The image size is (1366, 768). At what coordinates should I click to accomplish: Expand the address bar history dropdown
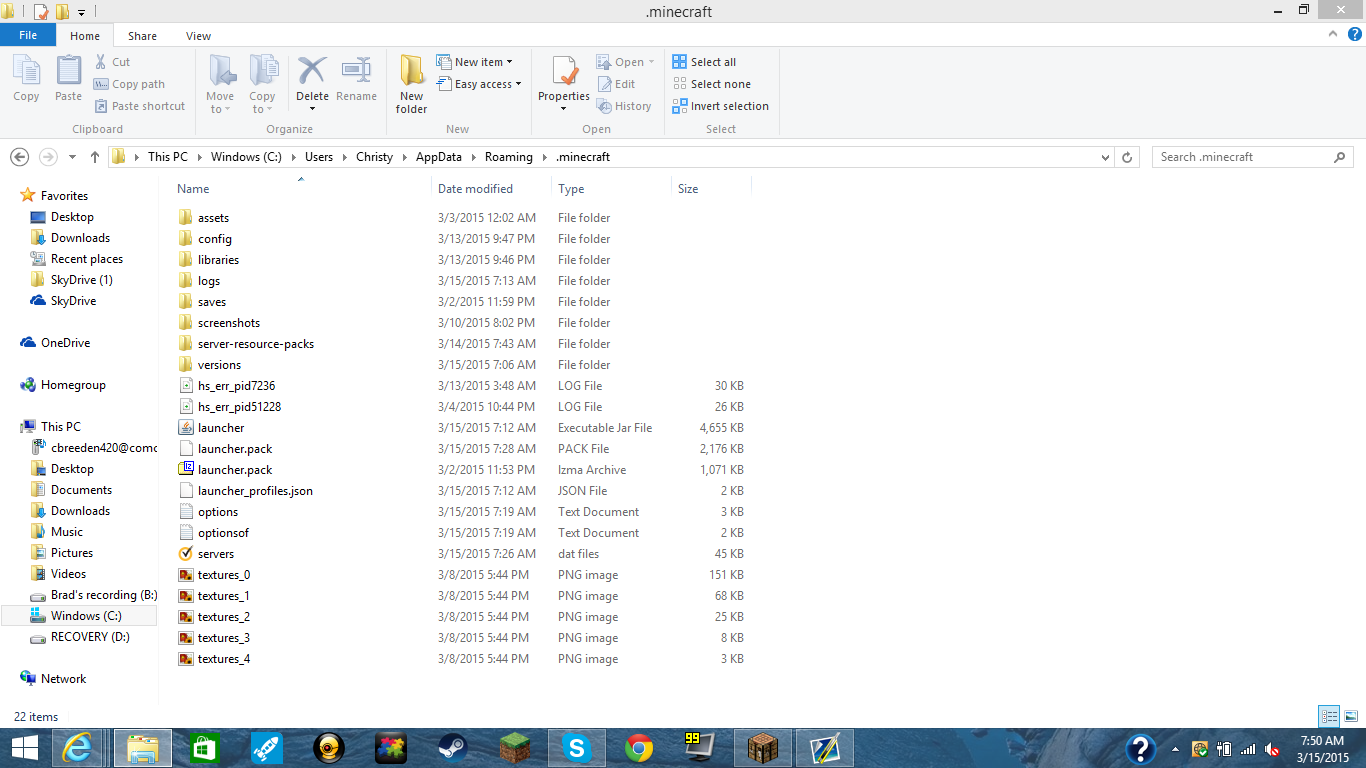tap(1105, 157)
